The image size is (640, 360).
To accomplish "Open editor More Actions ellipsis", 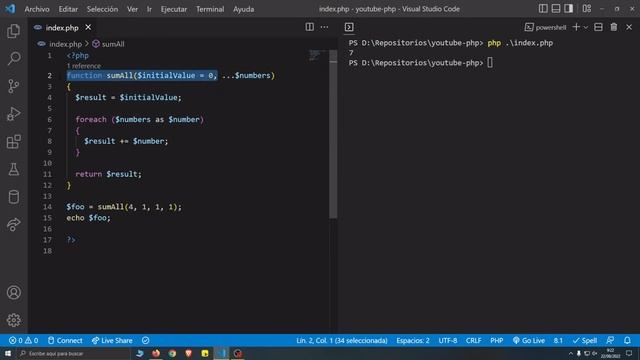I will click(324, 27).
